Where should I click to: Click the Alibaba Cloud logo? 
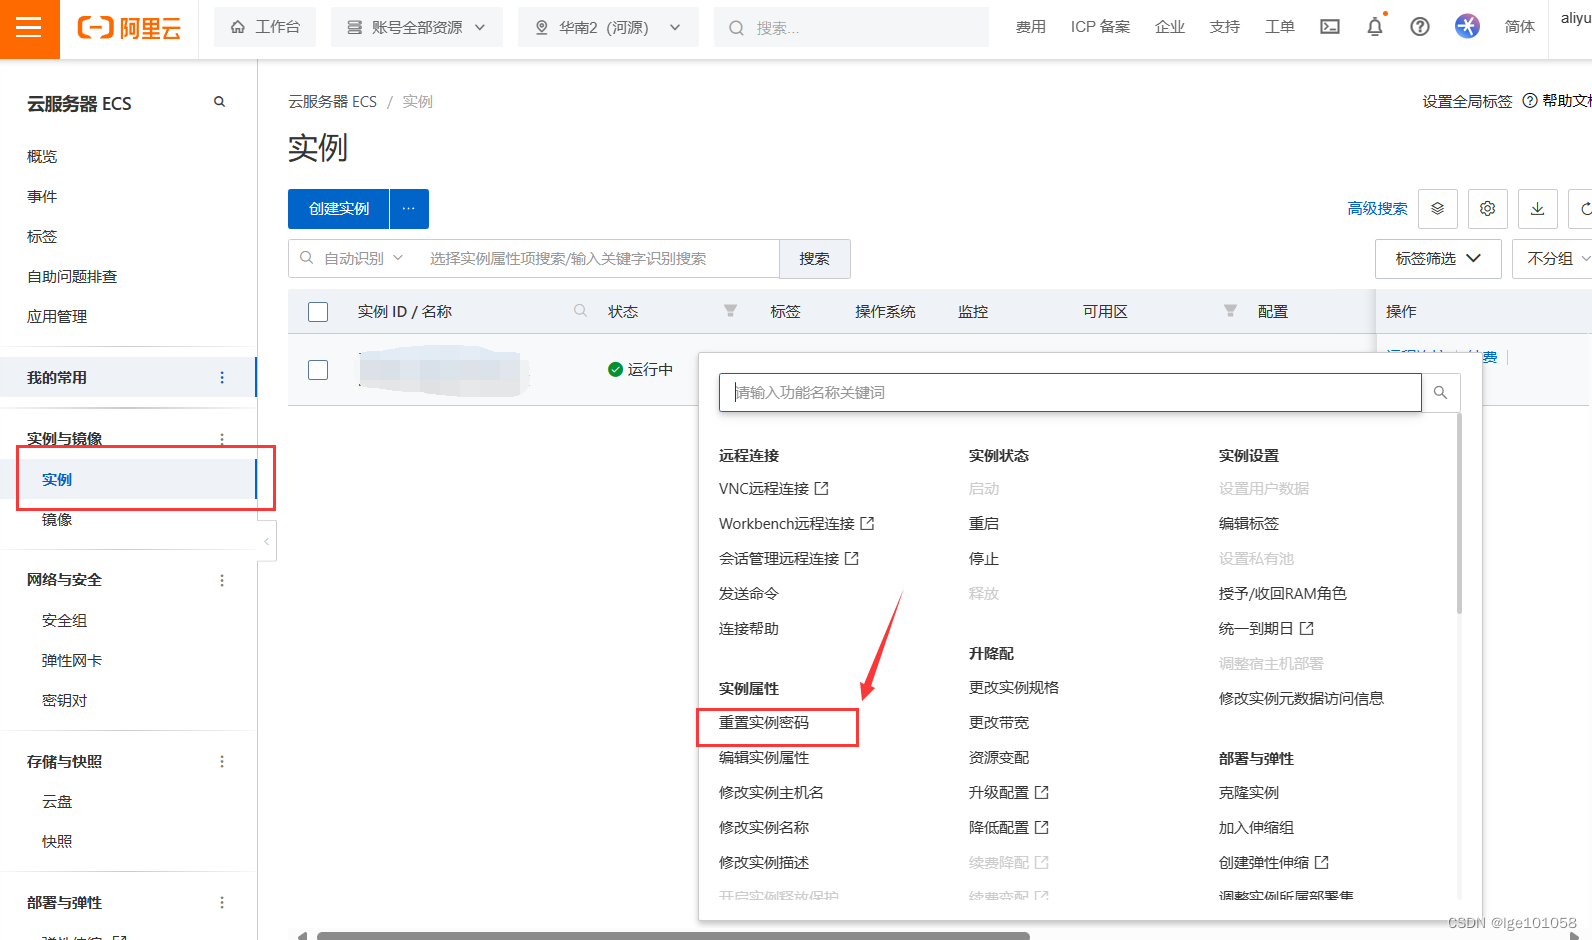[x=129, y=28]
